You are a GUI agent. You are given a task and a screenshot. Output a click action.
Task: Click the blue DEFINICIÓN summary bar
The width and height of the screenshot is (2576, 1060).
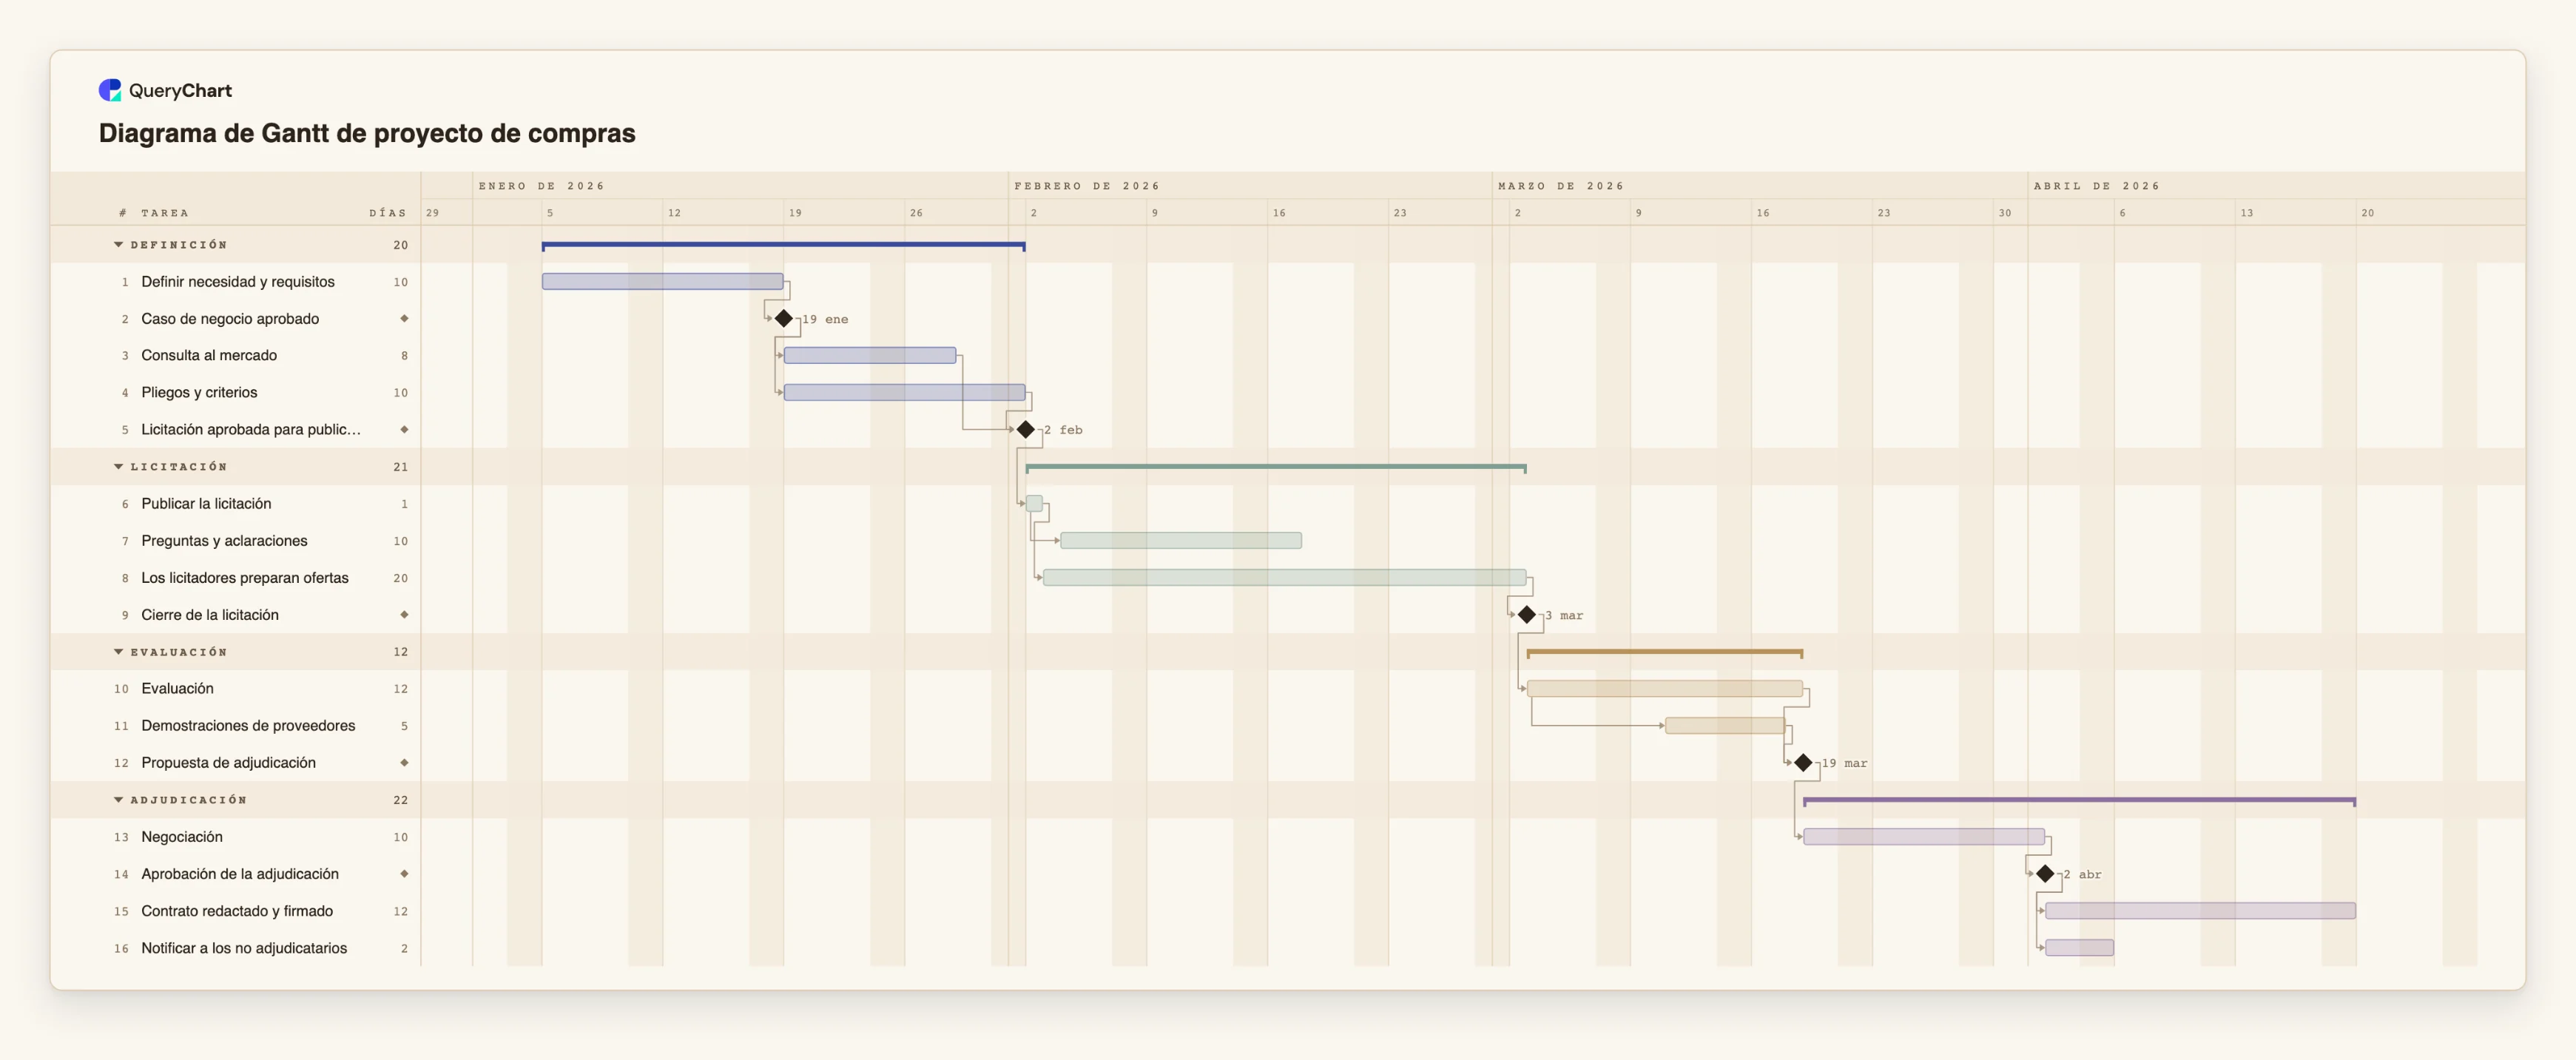[x=783, y=245]
